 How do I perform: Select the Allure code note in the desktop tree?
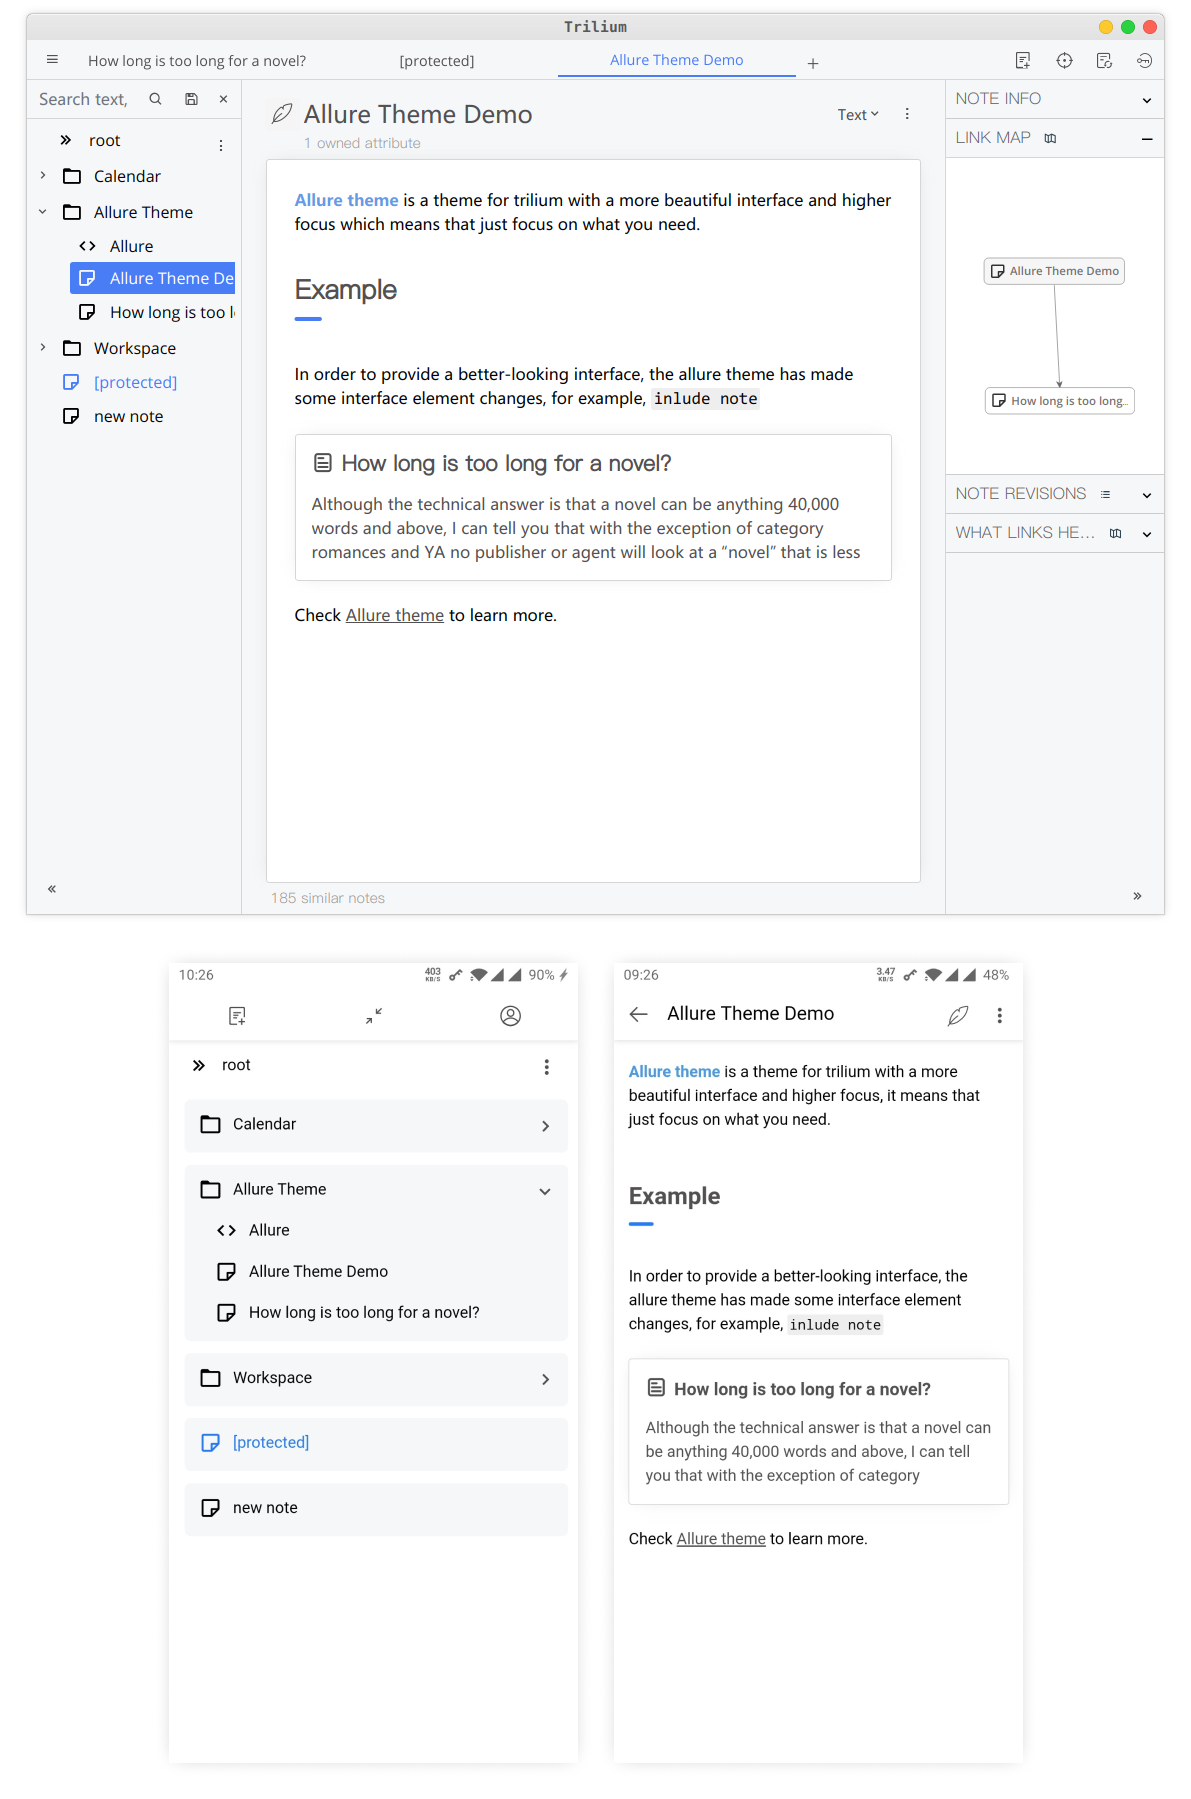coord(131,246)
